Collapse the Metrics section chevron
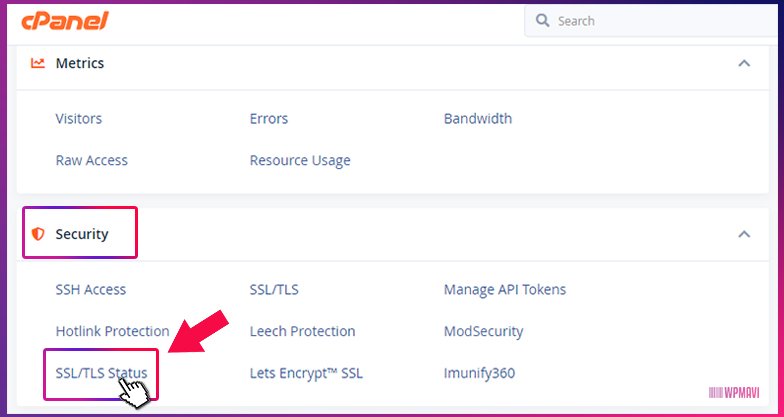This screenshot has height=417, width=784. click(744, 63)
